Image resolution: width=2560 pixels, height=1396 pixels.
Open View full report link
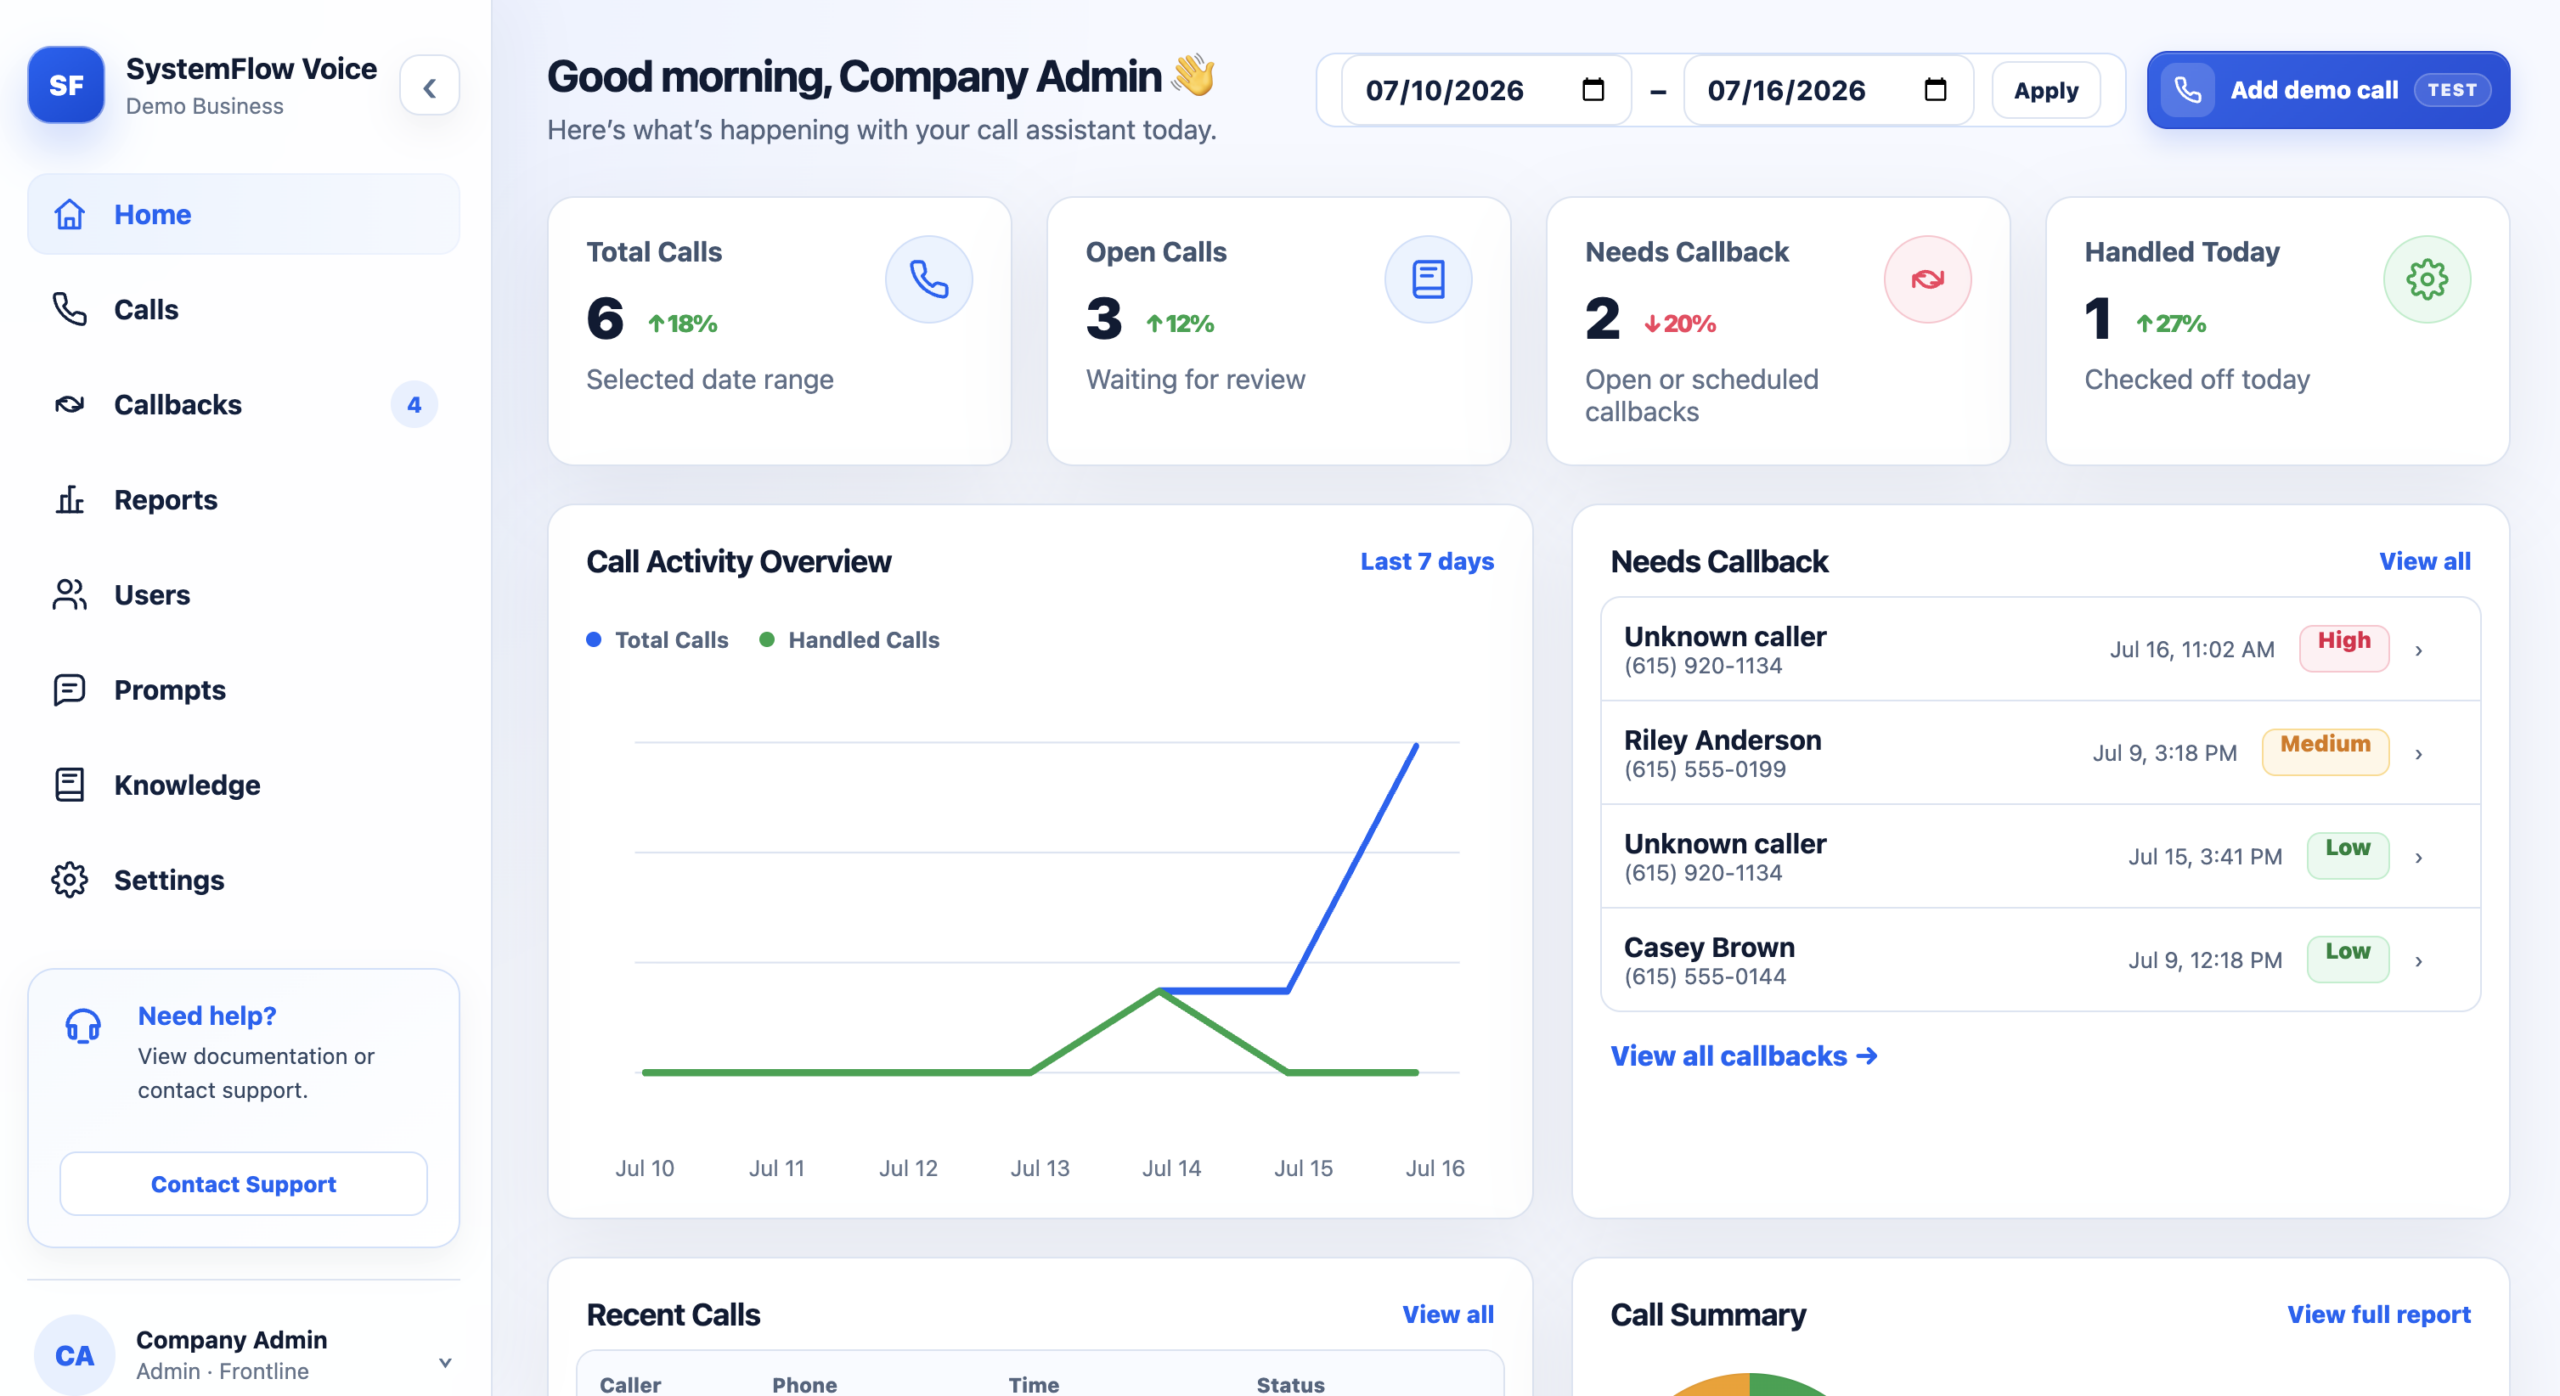coord(2378,1314)
